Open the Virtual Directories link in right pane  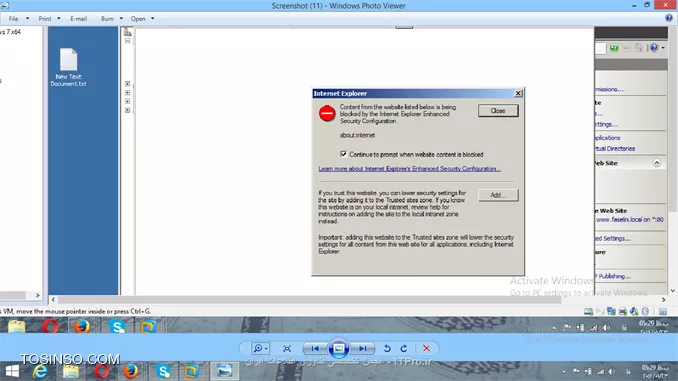tap(615, 148)
